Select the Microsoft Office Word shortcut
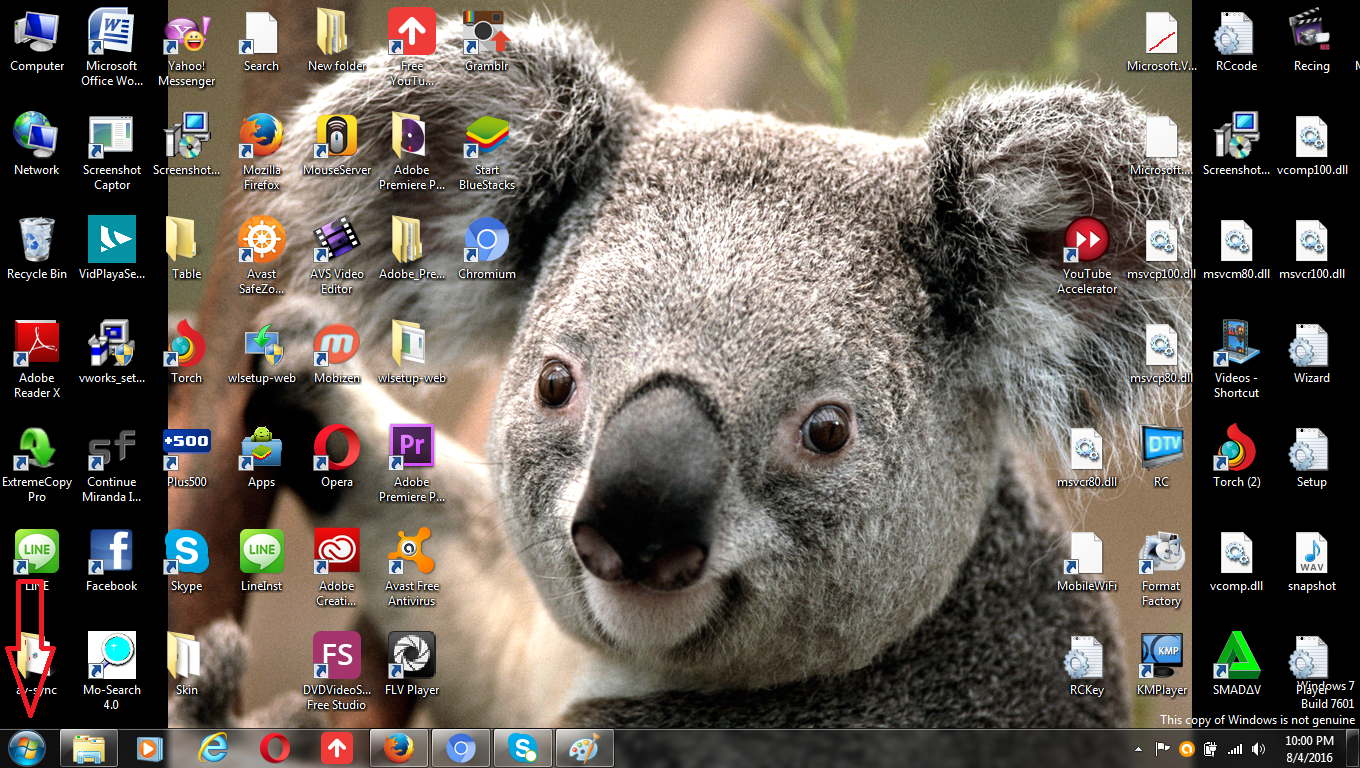 (x=112, y=48)
